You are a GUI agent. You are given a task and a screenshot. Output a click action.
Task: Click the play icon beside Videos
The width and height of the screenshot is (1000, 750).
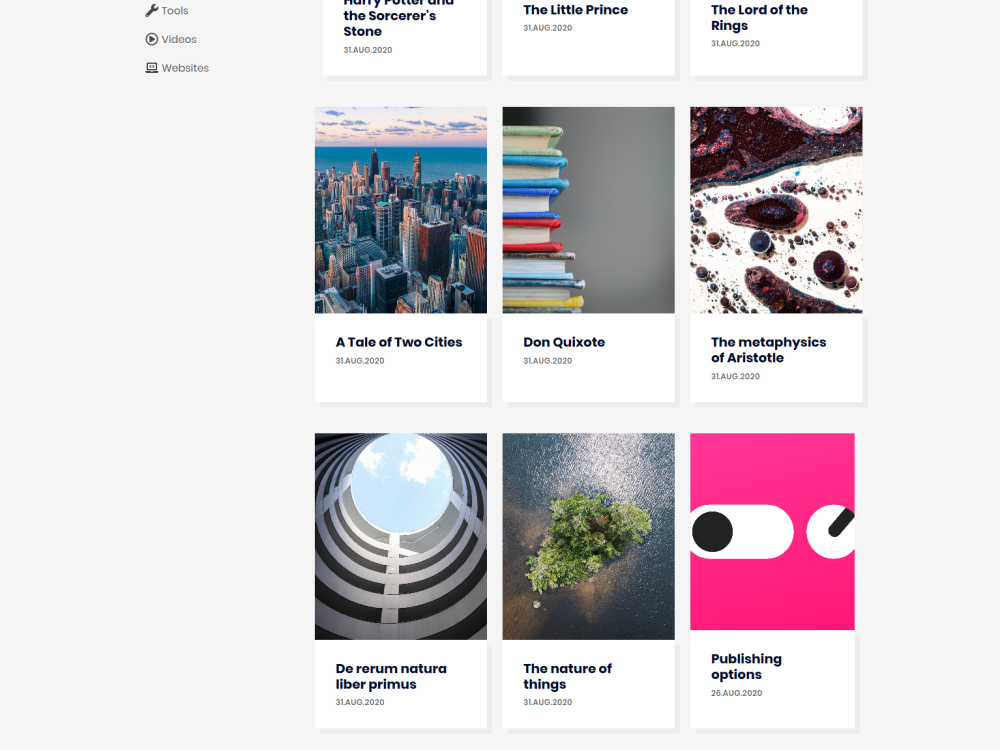coord(150,38)
